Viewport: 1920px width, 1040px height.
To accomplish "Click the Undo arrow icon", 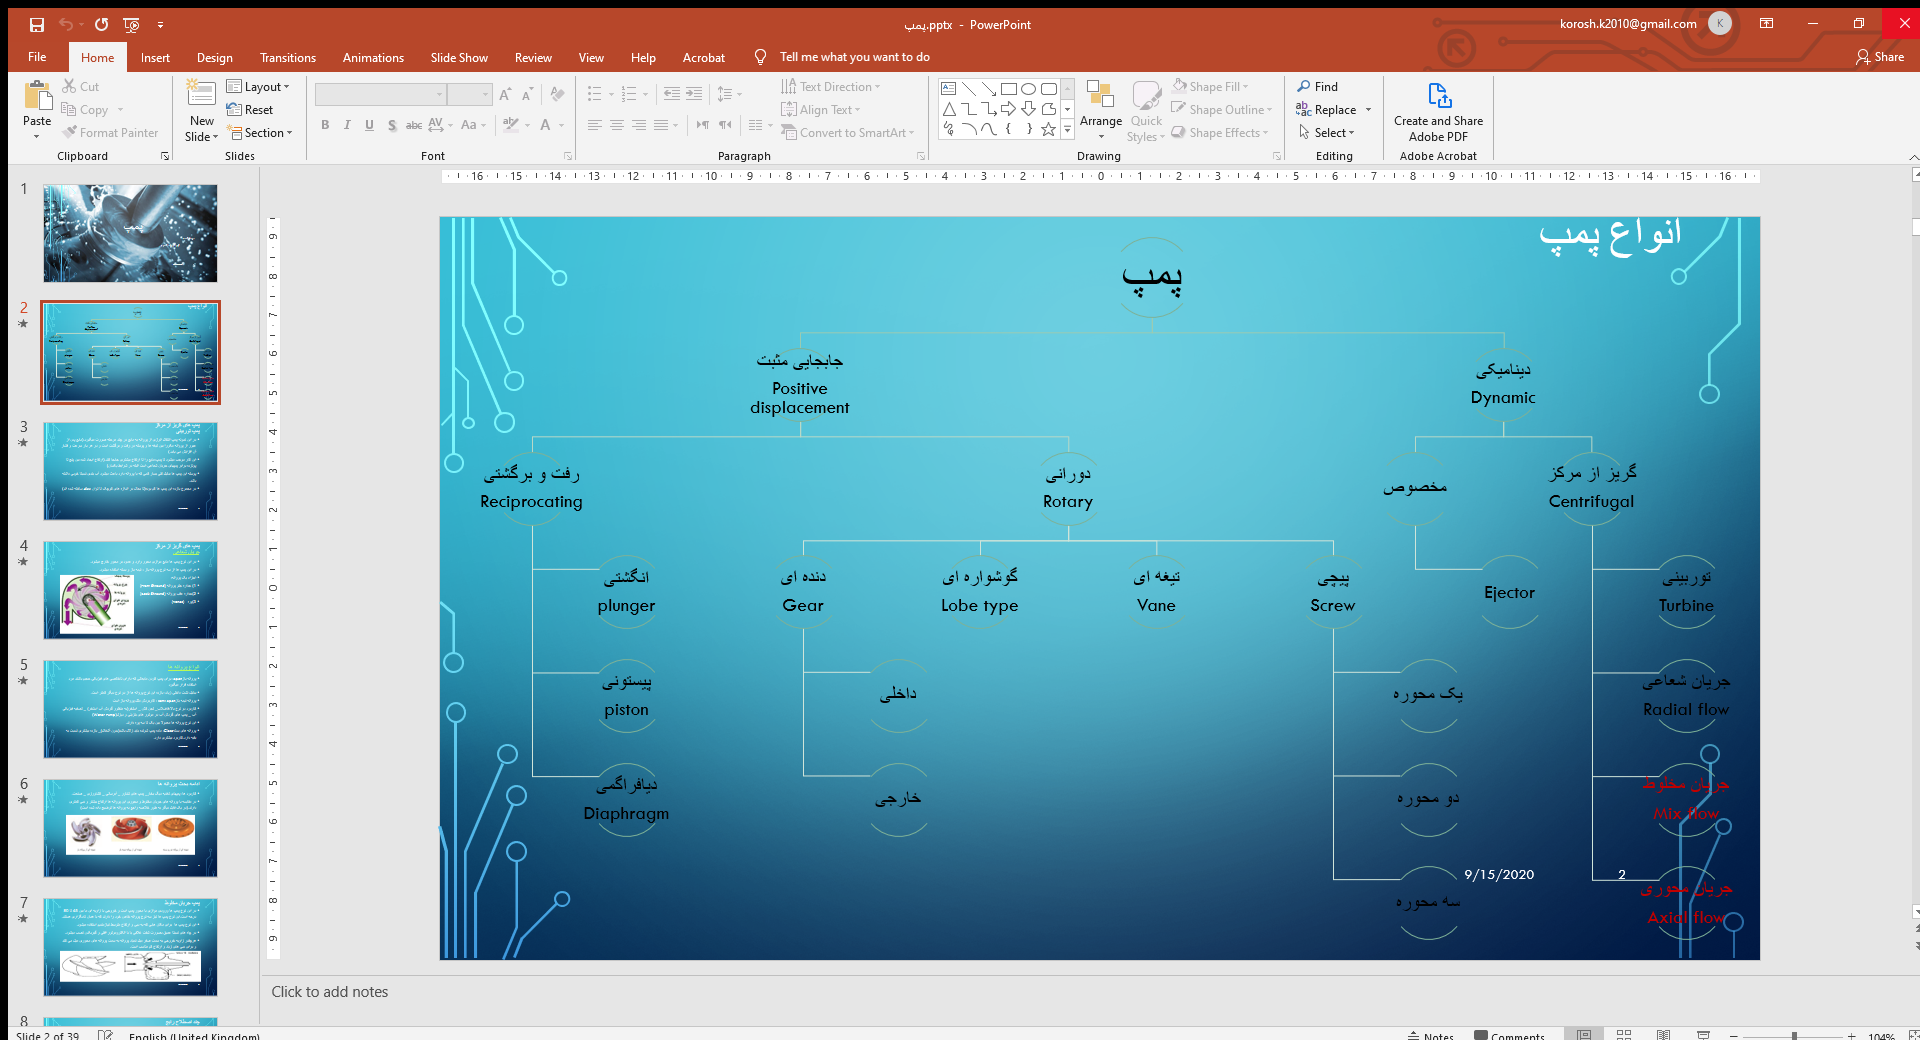I will tap(66, 24).
